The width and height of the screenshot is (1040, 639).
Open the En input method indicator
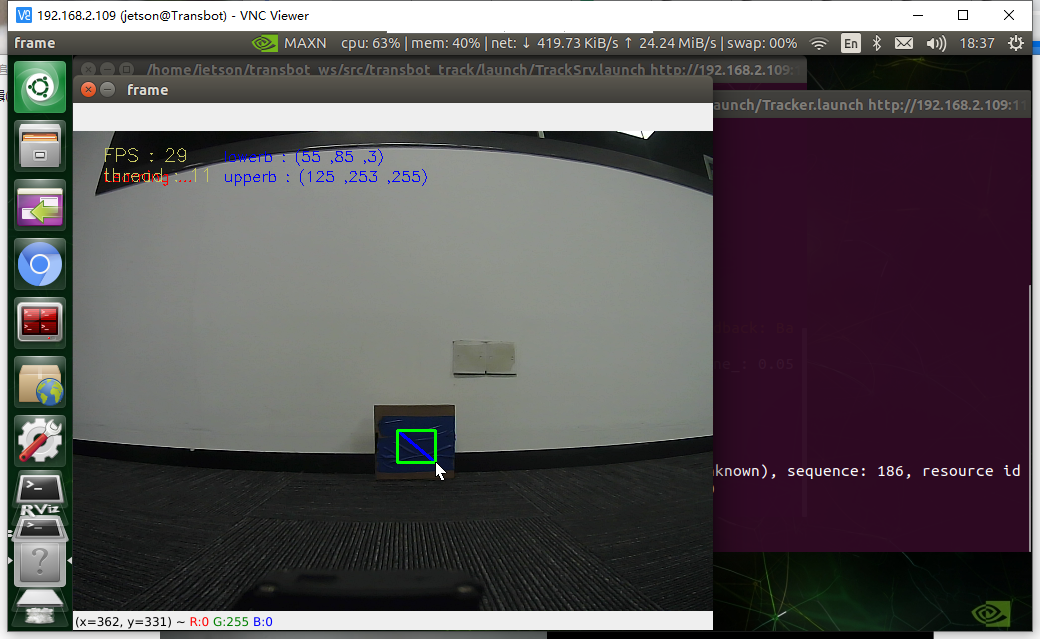tap(850, 44)
